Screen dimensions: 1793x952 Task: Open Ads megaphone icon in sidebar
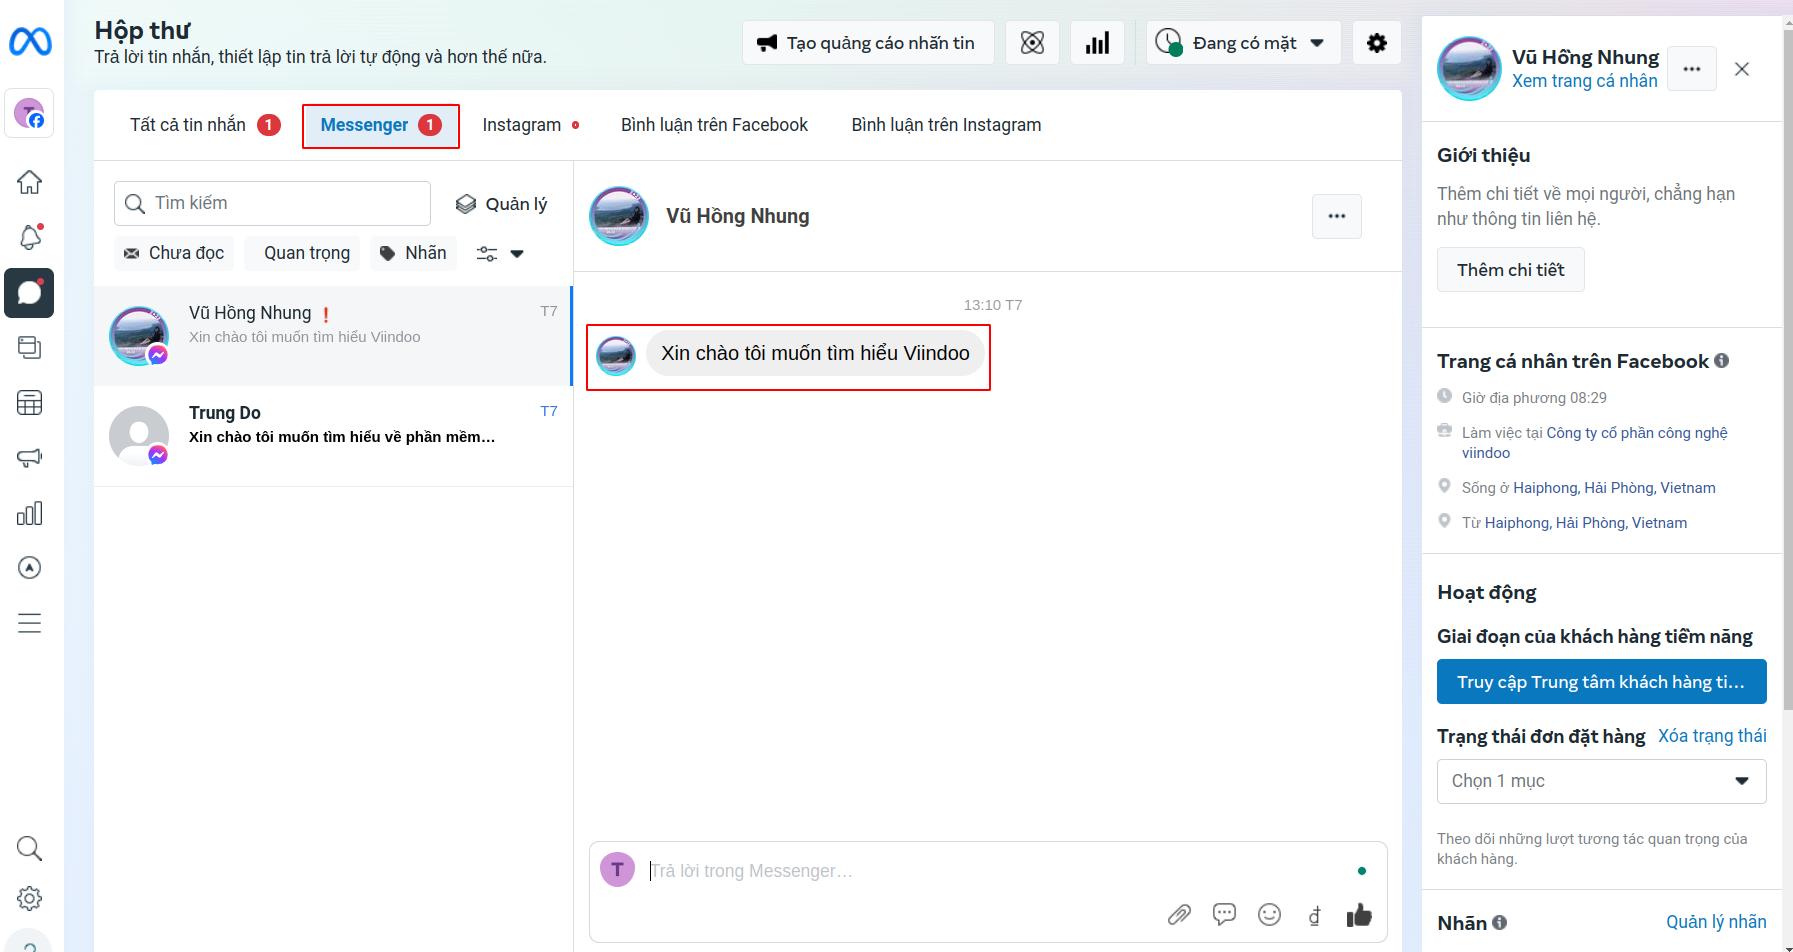[30, 458]
